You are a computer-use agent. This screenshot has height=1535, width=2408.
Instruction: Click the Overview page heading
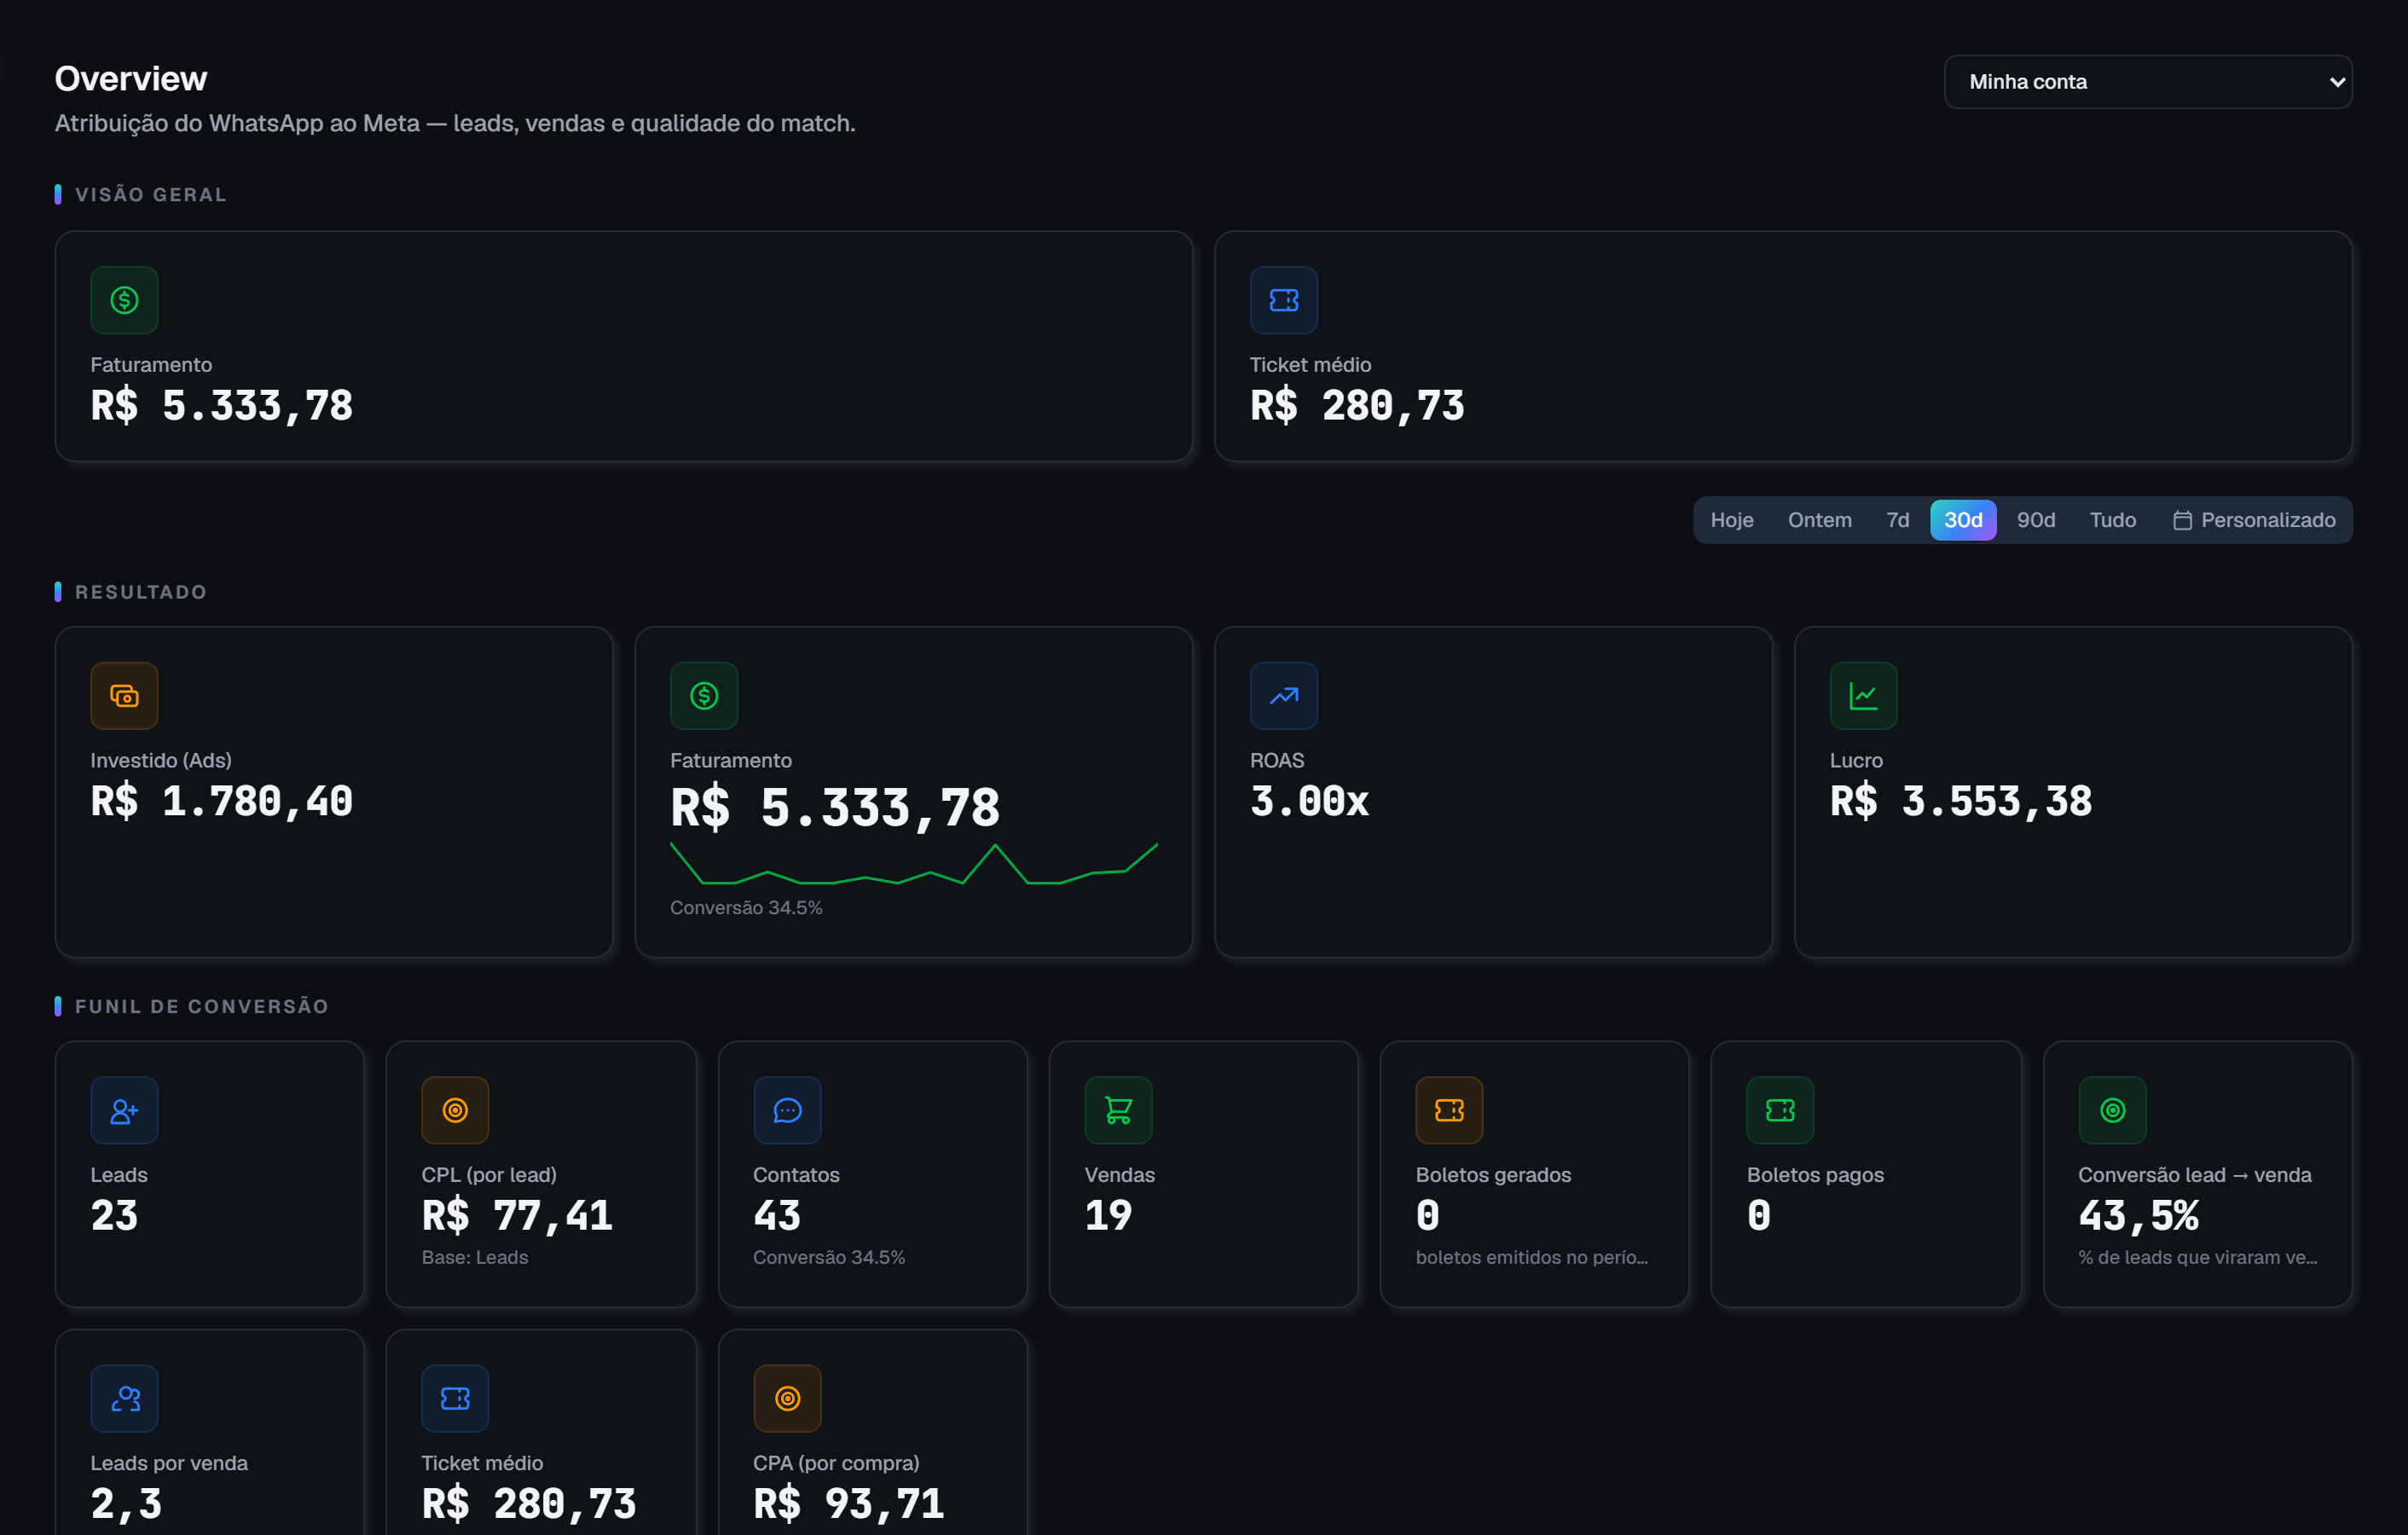131,79
